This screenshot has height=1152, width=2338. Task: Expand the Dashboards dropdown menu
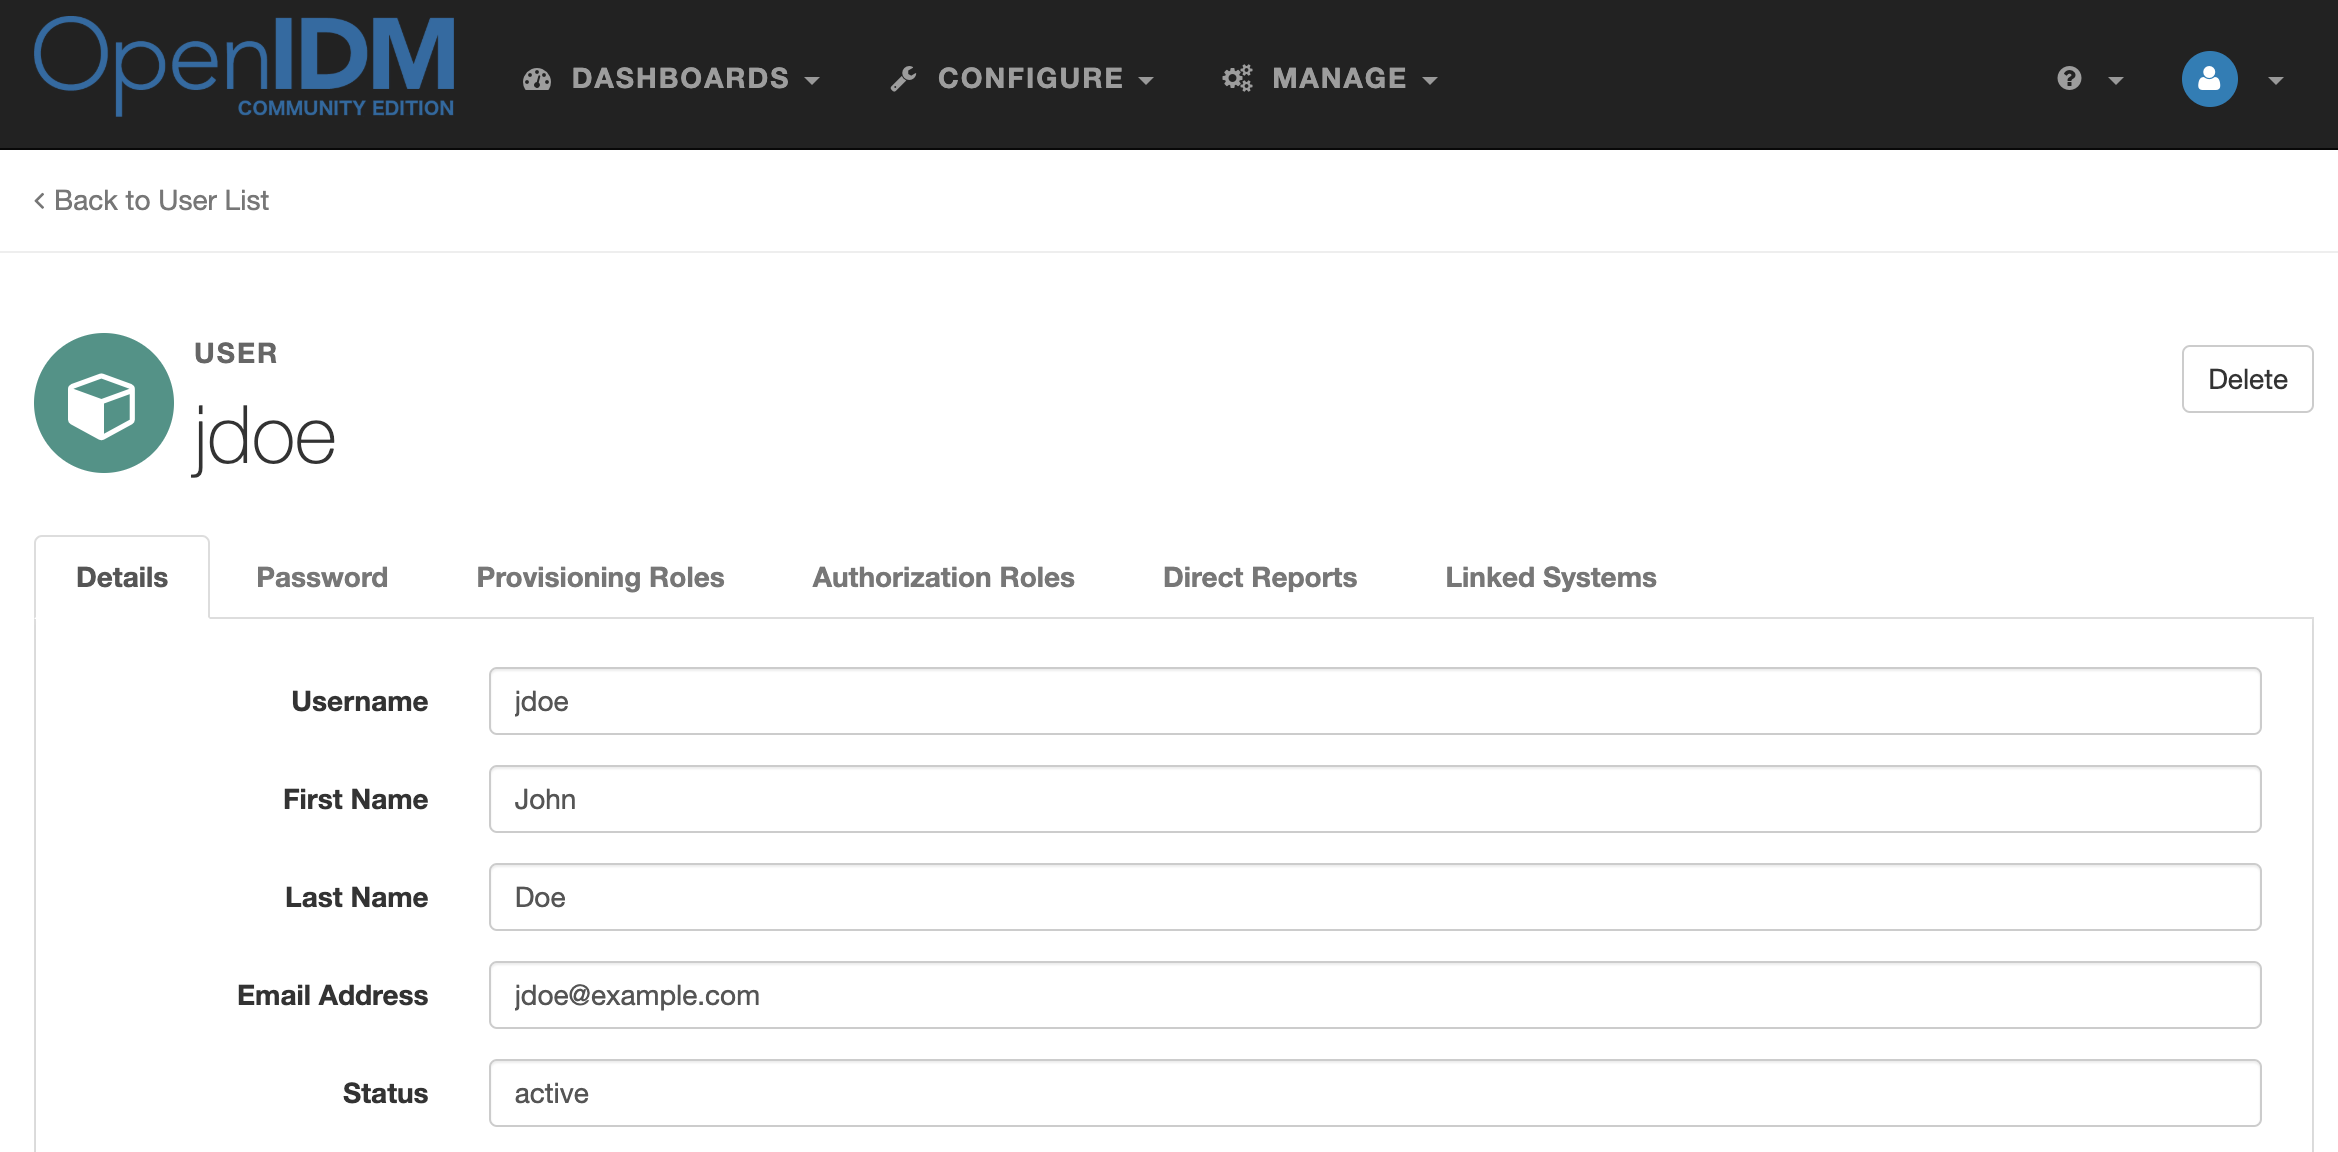(x=812, y=80)
